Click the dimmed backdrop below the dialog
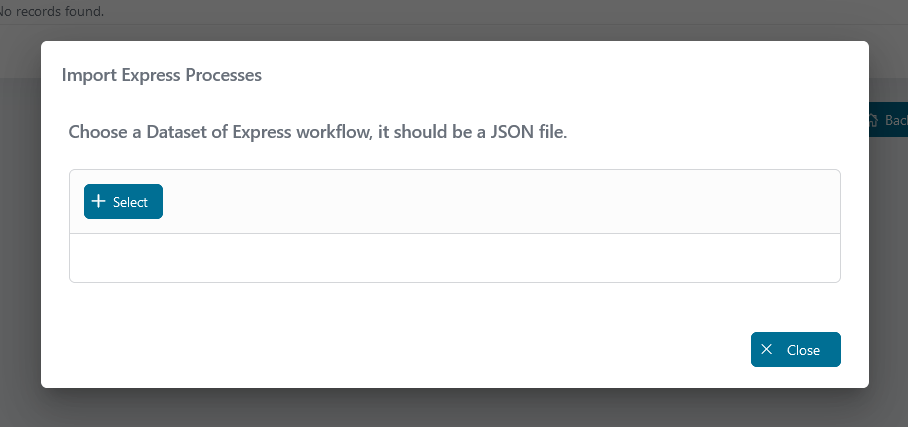 (x=454, y=408)
